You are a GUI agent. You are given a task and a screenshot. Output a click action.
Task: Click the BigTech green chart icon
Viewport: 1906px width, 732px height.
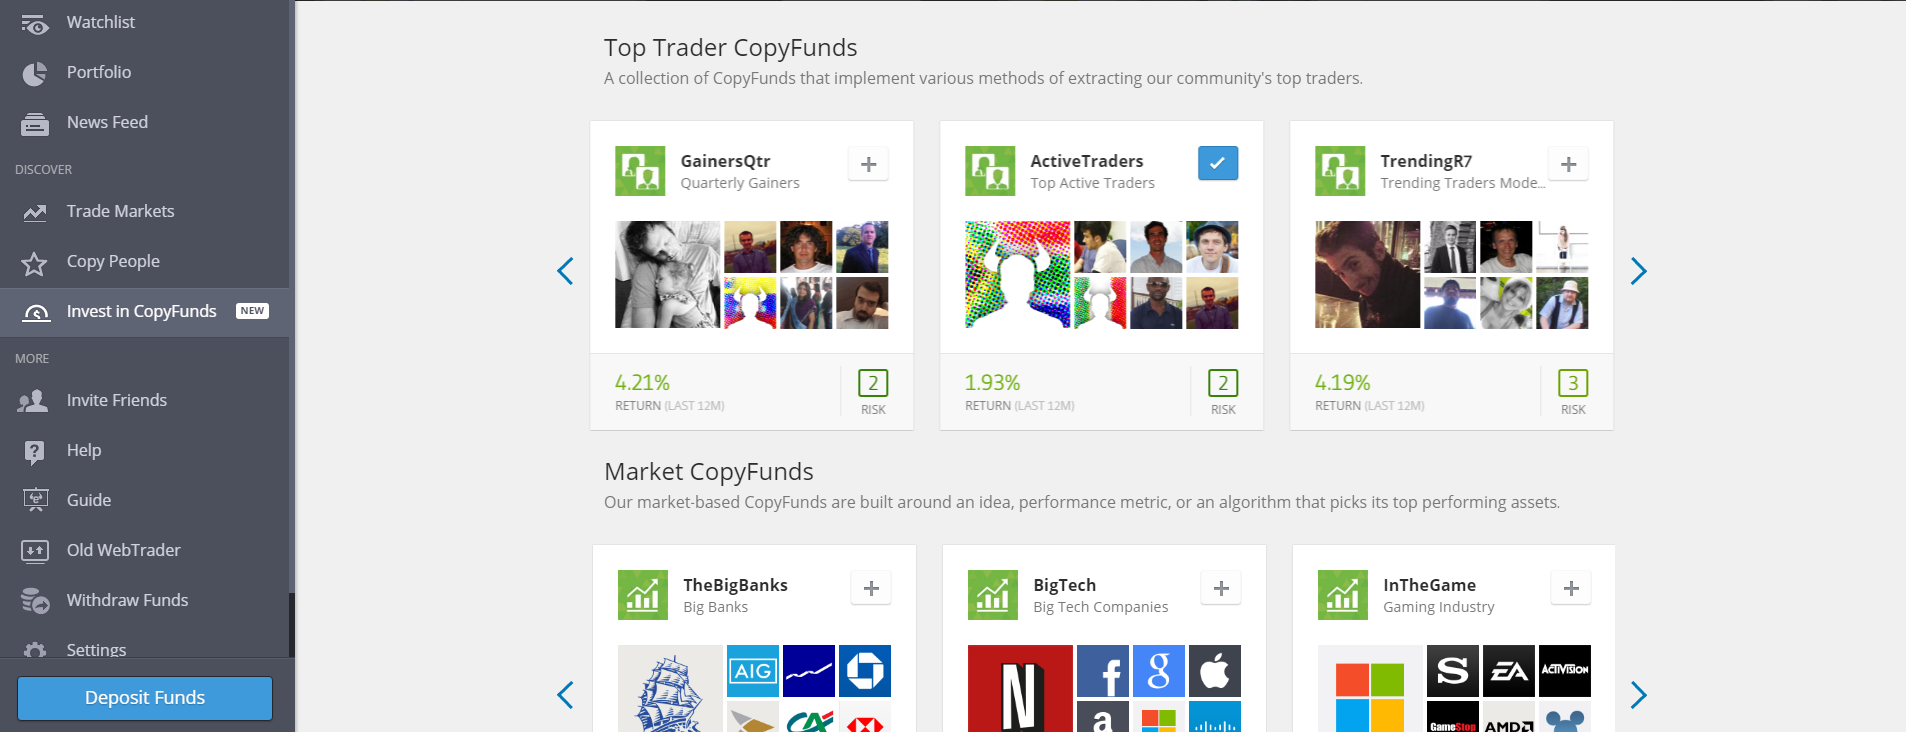click(993, 595)
